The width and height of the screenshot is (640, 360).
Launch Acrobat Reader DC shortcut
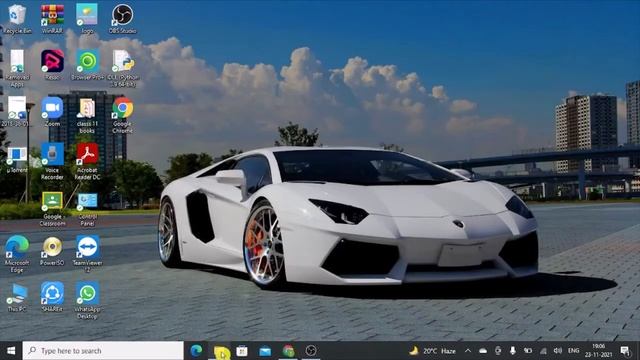87,162
